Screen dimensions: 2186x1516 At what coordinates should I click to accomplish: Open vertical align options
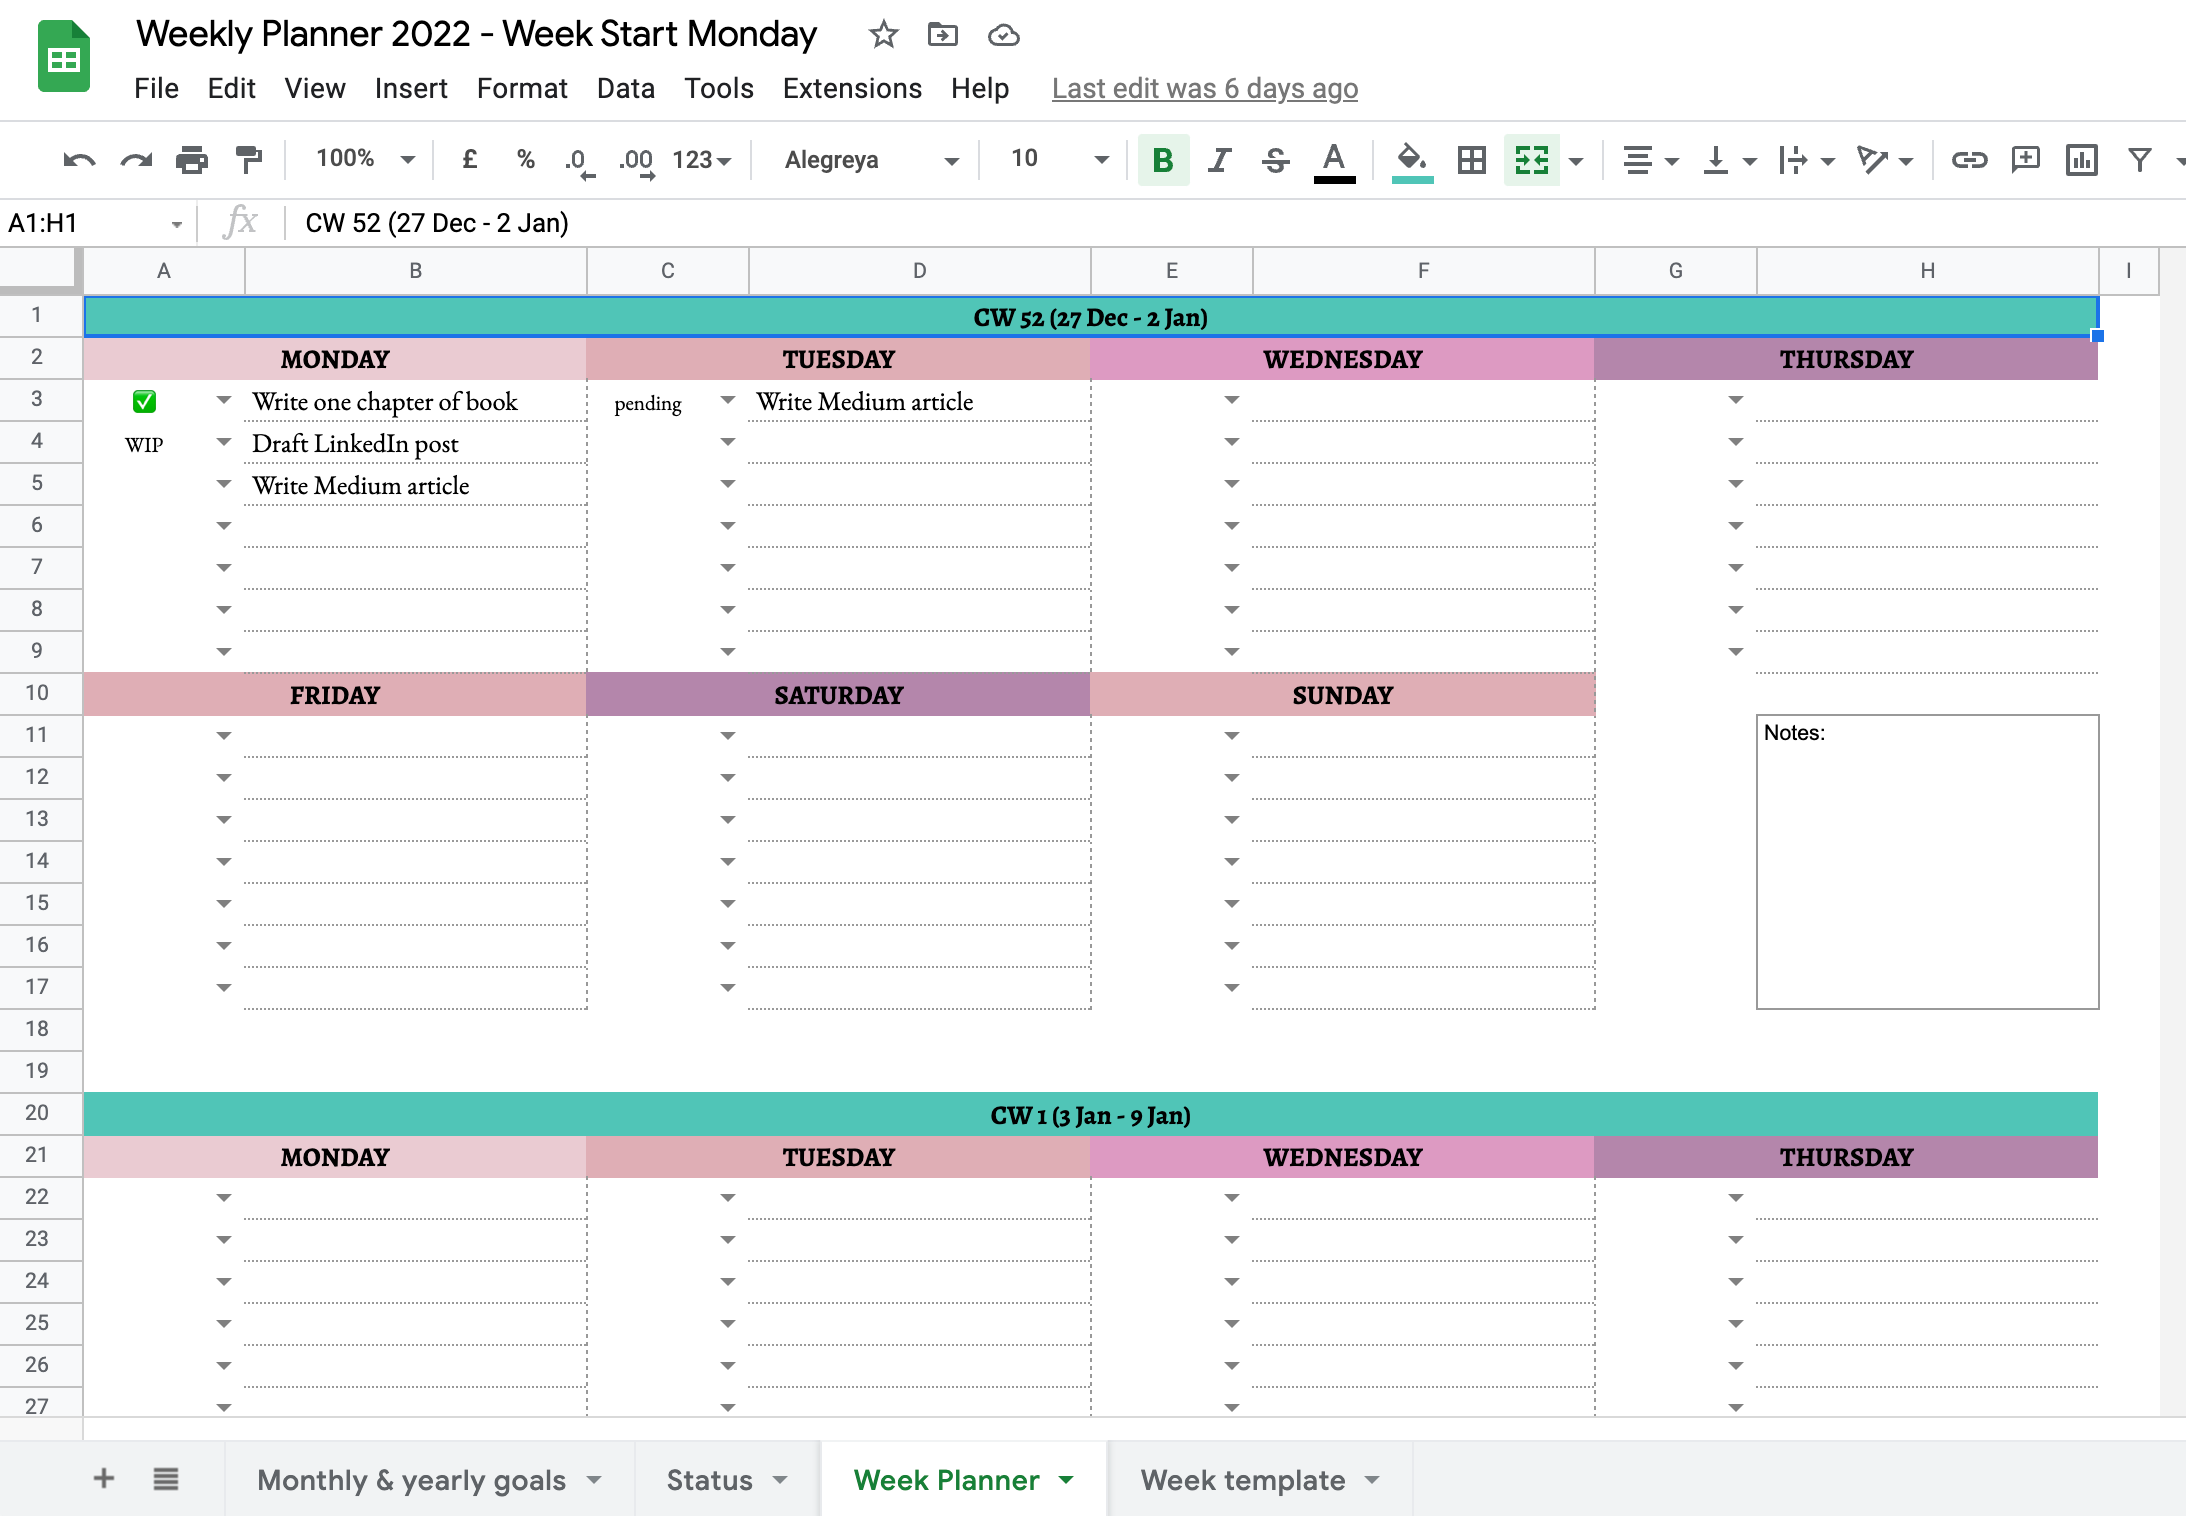(x=1729, y=160)
